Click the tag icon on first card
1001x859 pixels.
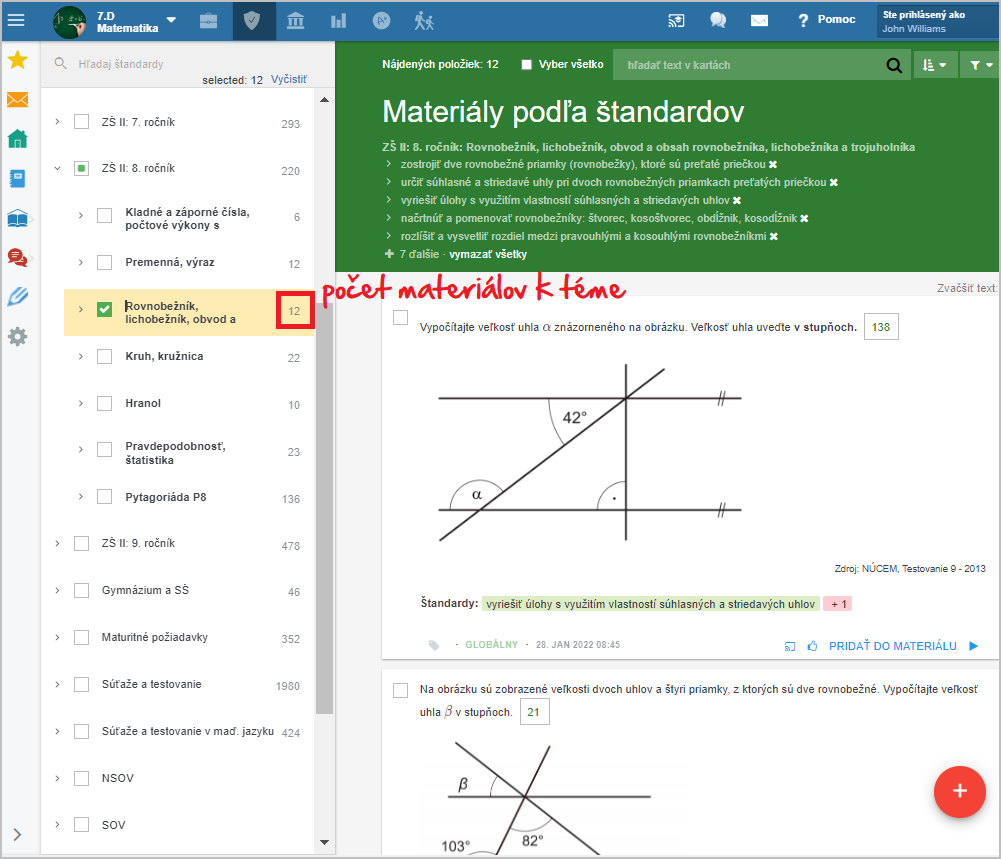click(x=434, y=645)
